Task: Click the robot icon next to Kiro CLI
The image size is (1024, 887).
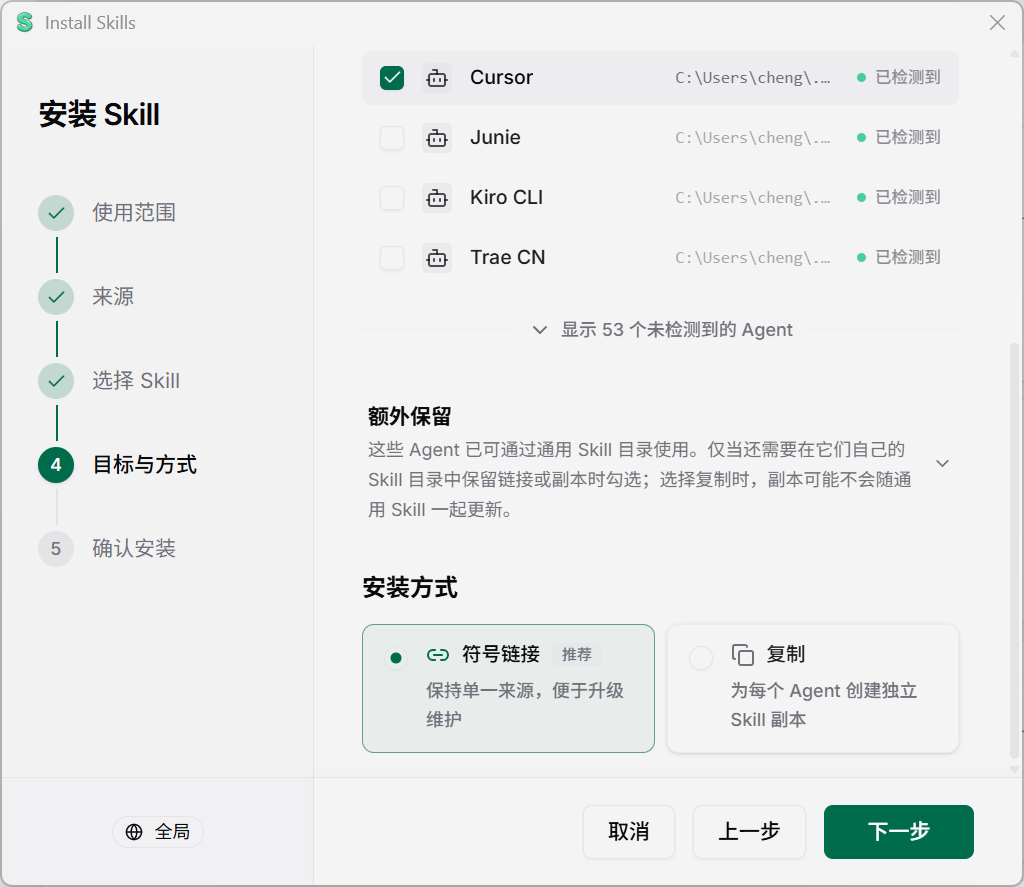Action: [437, 198]
